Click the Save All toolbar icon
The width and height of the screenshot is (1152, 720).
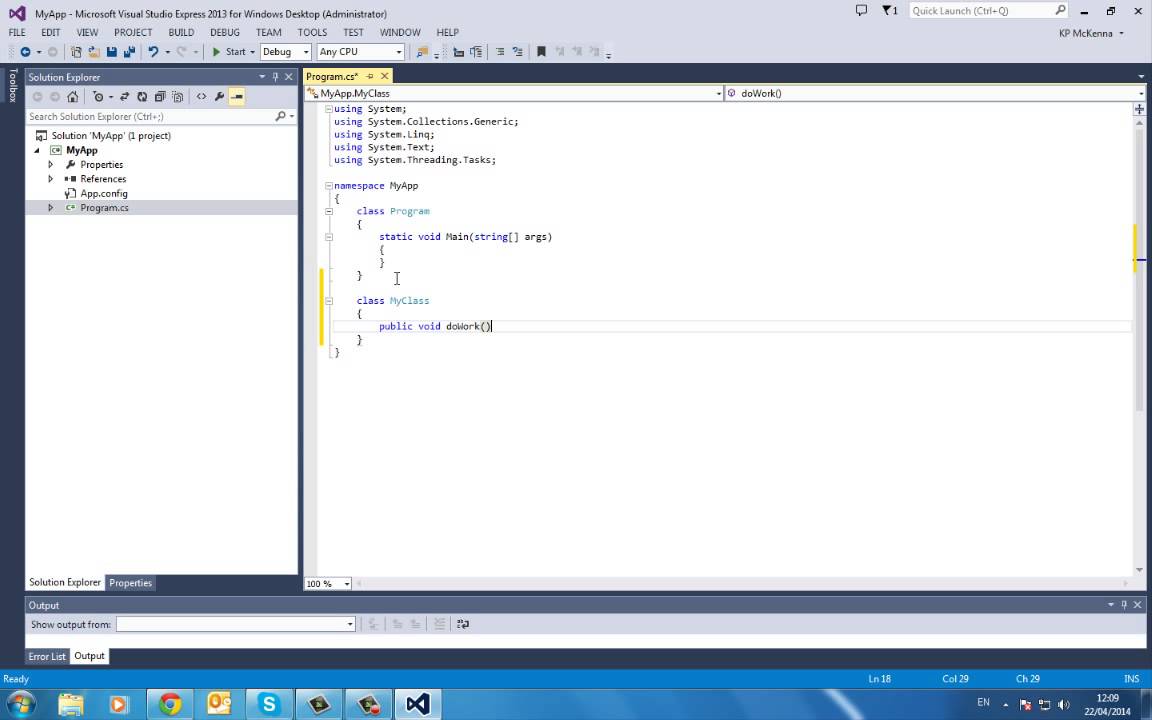pos(129,51)
